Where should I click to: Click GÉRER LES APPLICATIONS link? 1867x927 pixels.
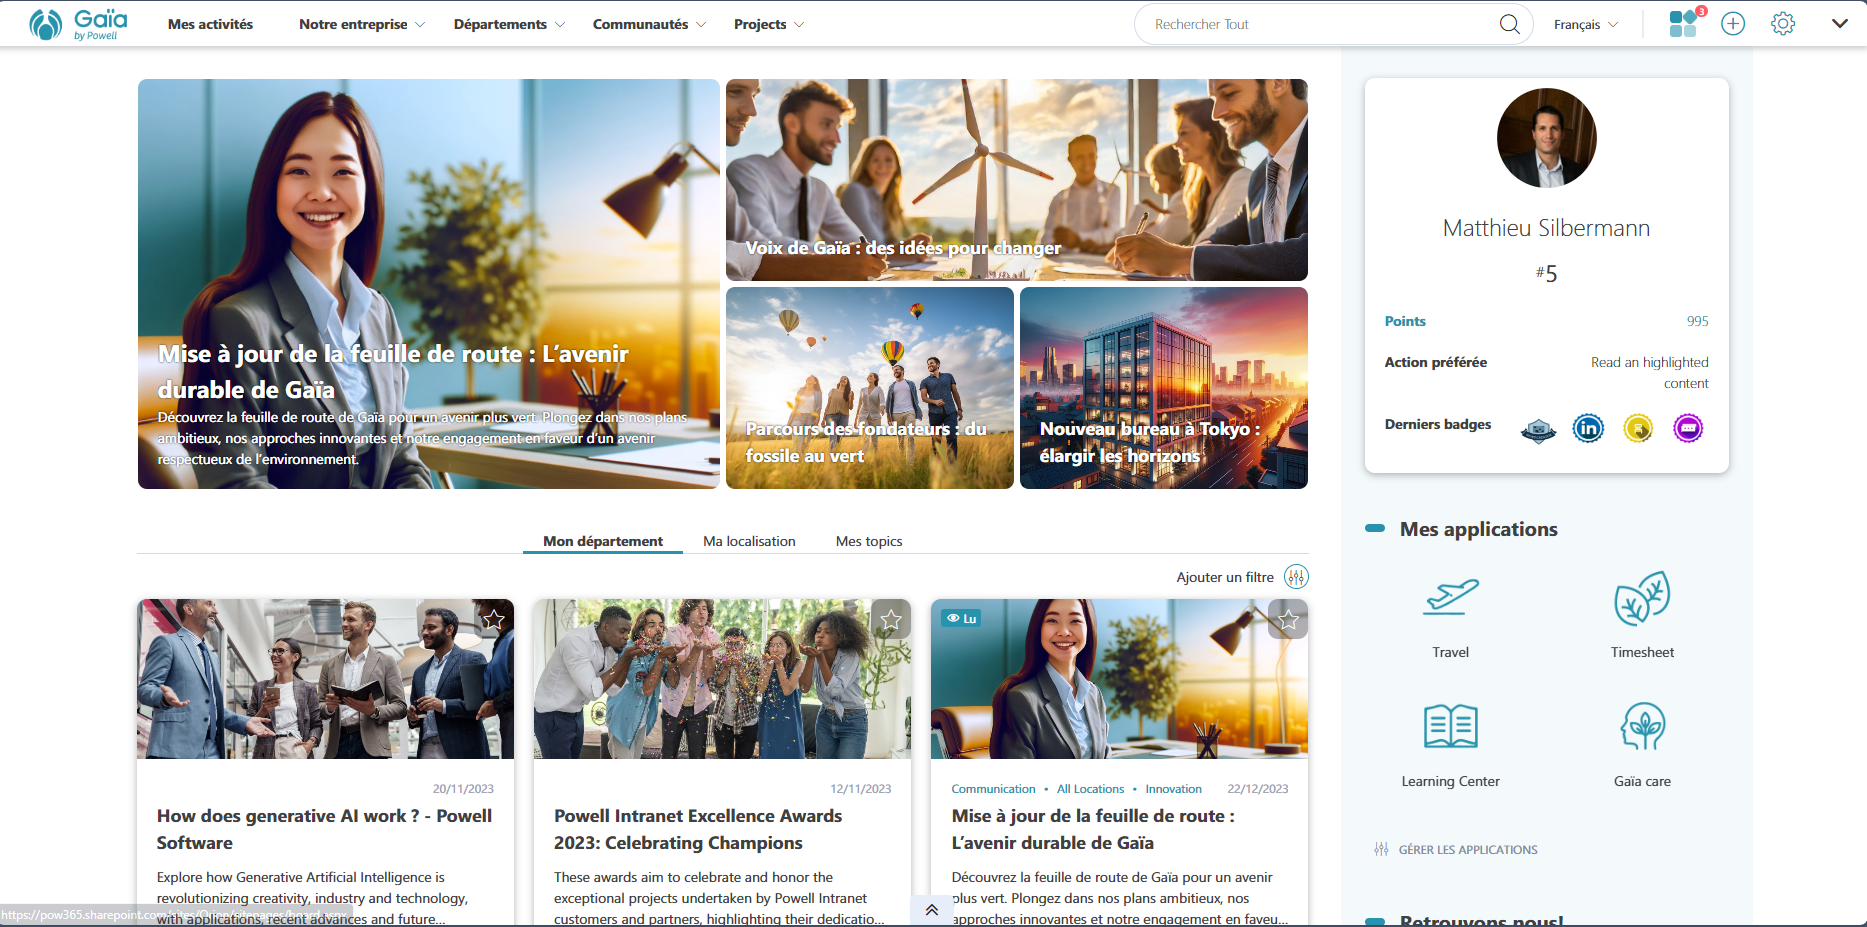[1466, 849]
